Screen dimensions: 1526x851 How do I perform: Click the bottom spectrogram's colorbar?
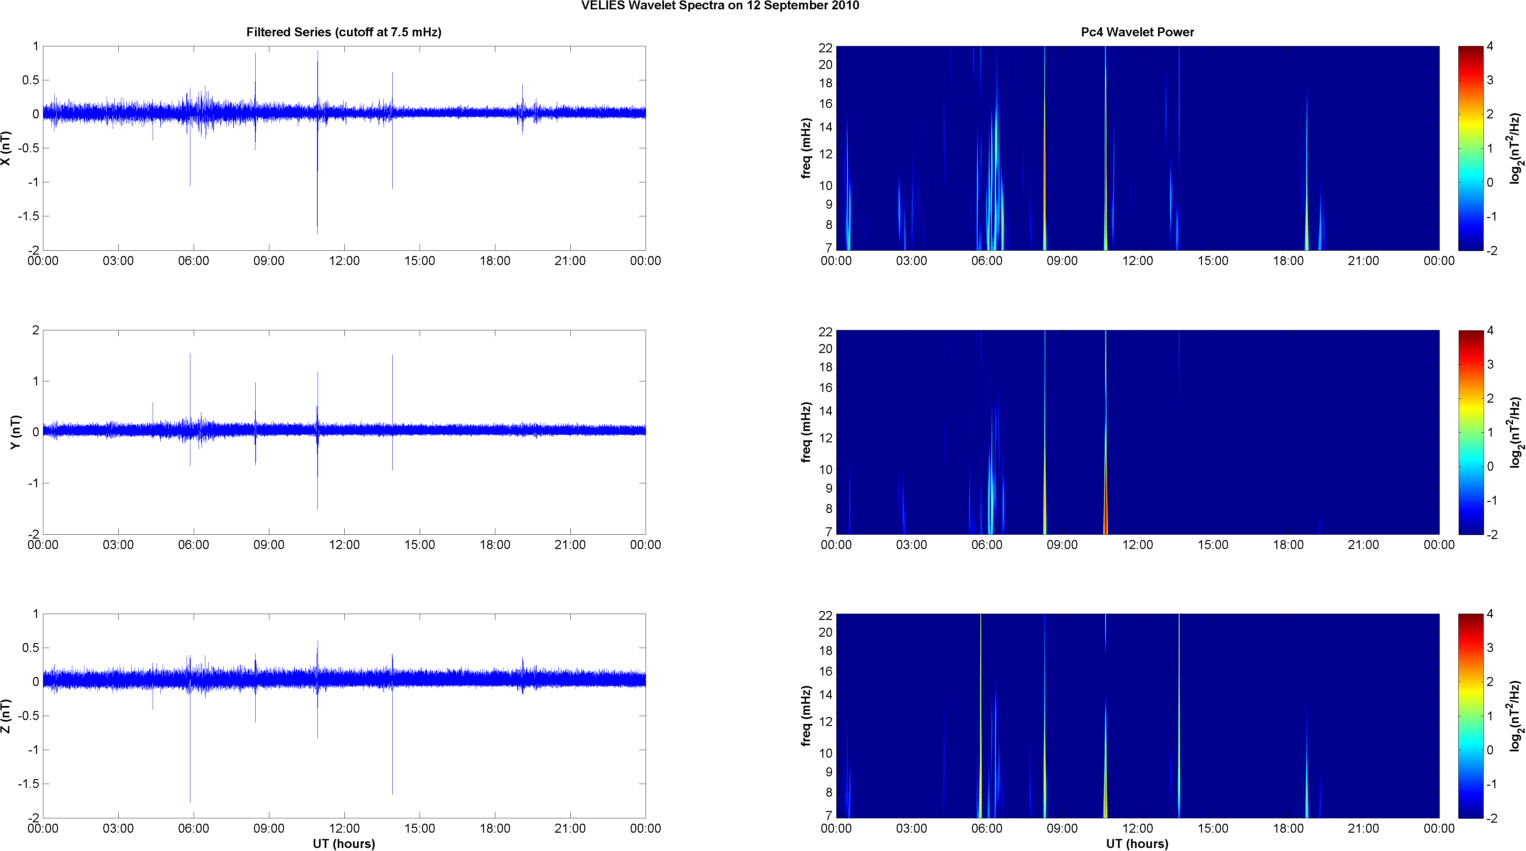coord(1470,716)
